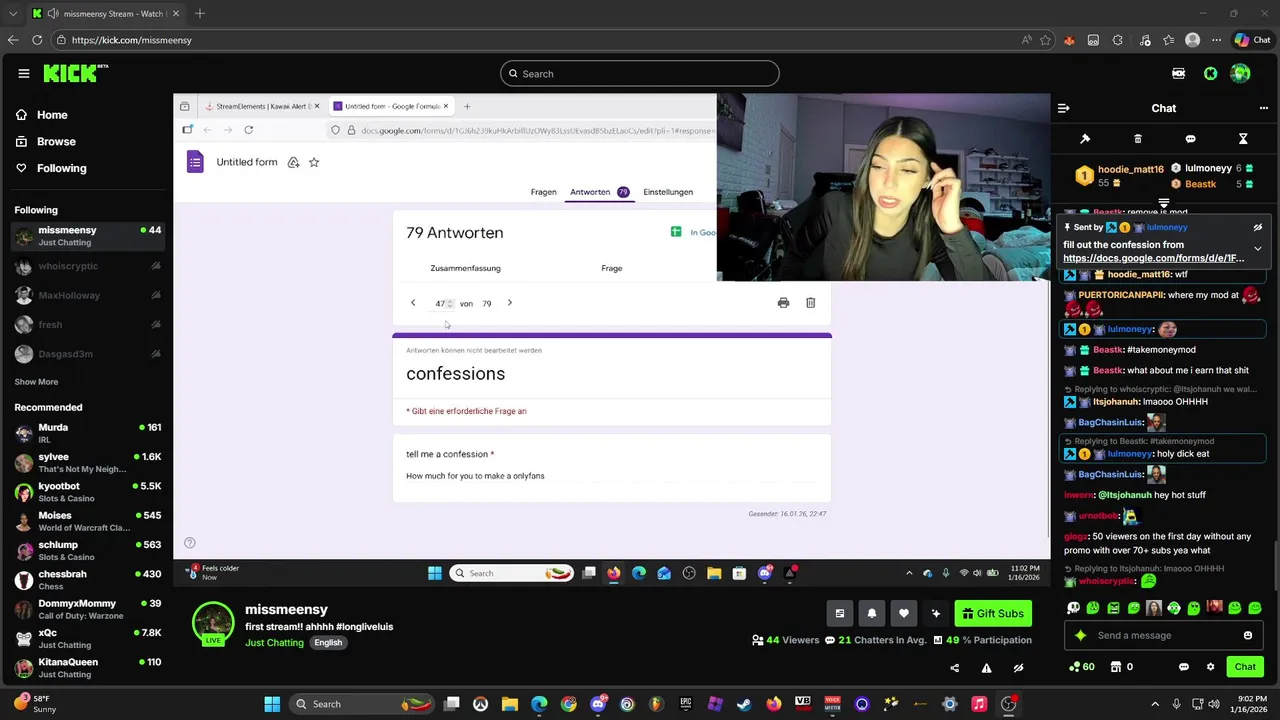
Task: Send message with green Chat button
Action: [1245, 667]
